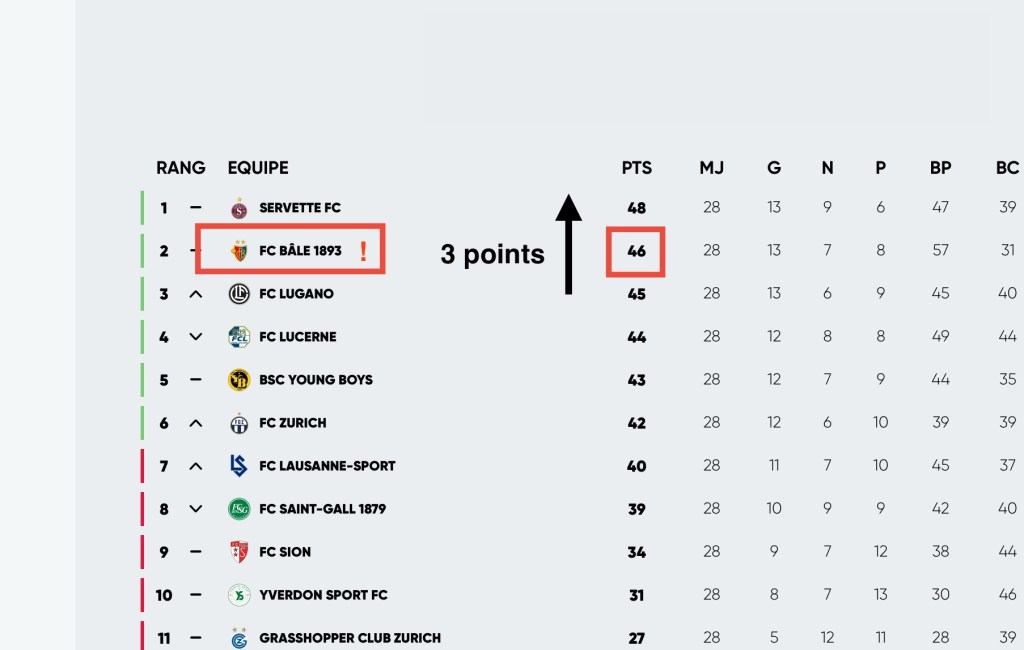Click FC Lucerne's downward rank arrow
Viewport: 1024px width, 650px height.
(196, 337)
